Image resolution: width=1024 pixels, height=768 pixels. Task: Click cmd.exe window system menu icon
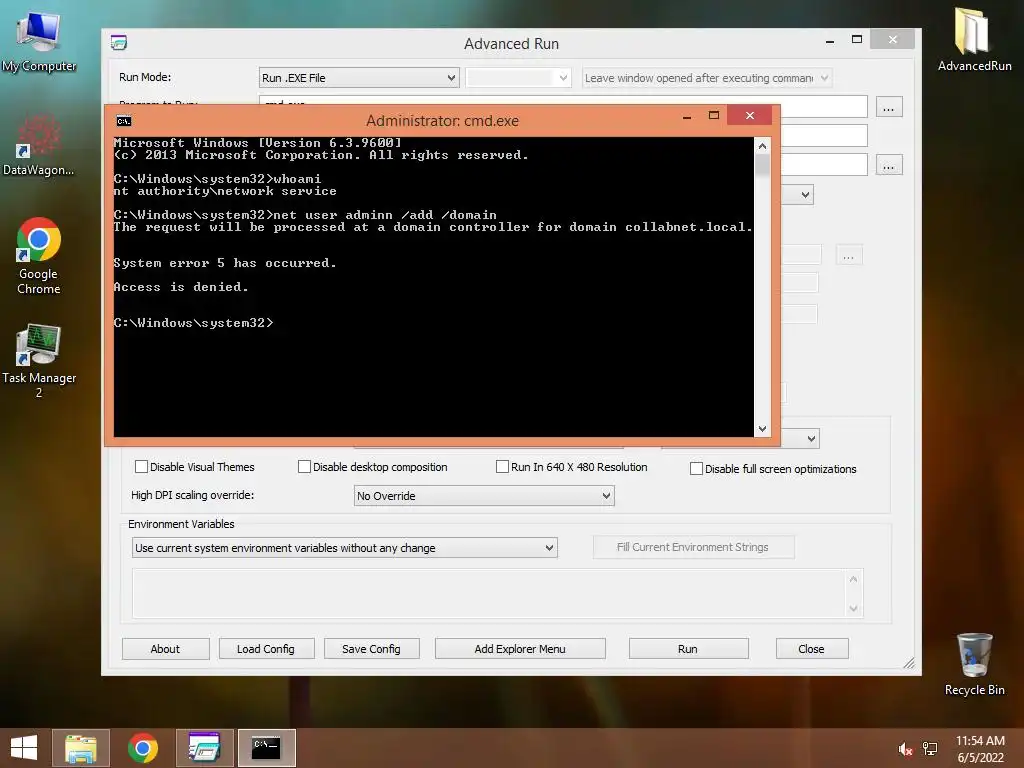click(123, 121)
